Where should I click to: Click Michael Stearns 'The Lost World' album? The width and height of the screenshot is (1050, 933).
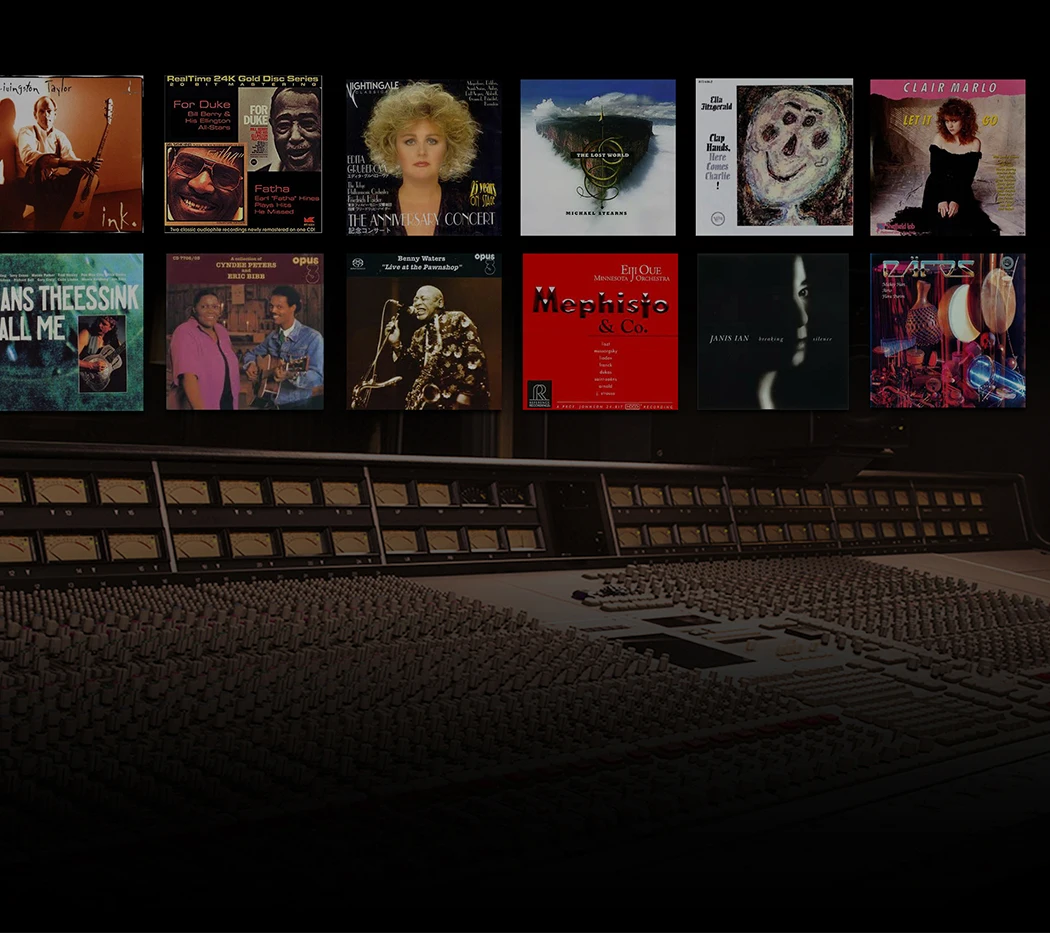click(x=598, y=157)
